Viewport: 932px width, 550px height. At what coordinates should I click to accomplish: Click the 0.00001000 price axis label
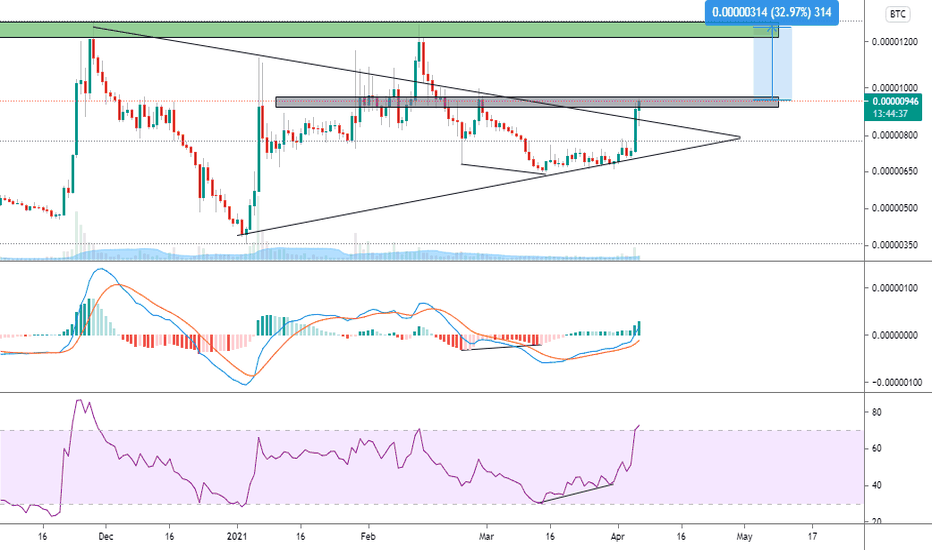pyautogui.click(x=895, y=88)
